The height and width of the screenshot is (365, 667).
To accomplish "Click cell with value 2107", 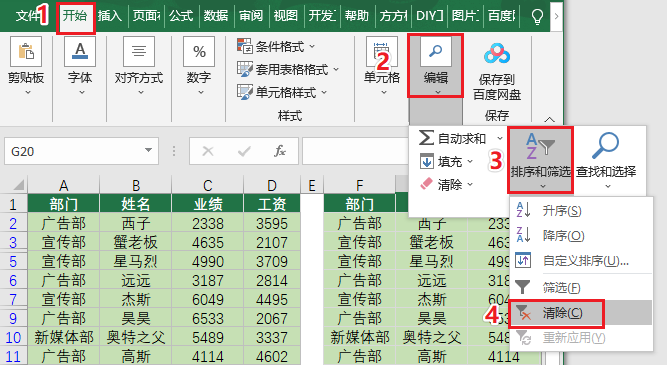I will pos(272,242).
